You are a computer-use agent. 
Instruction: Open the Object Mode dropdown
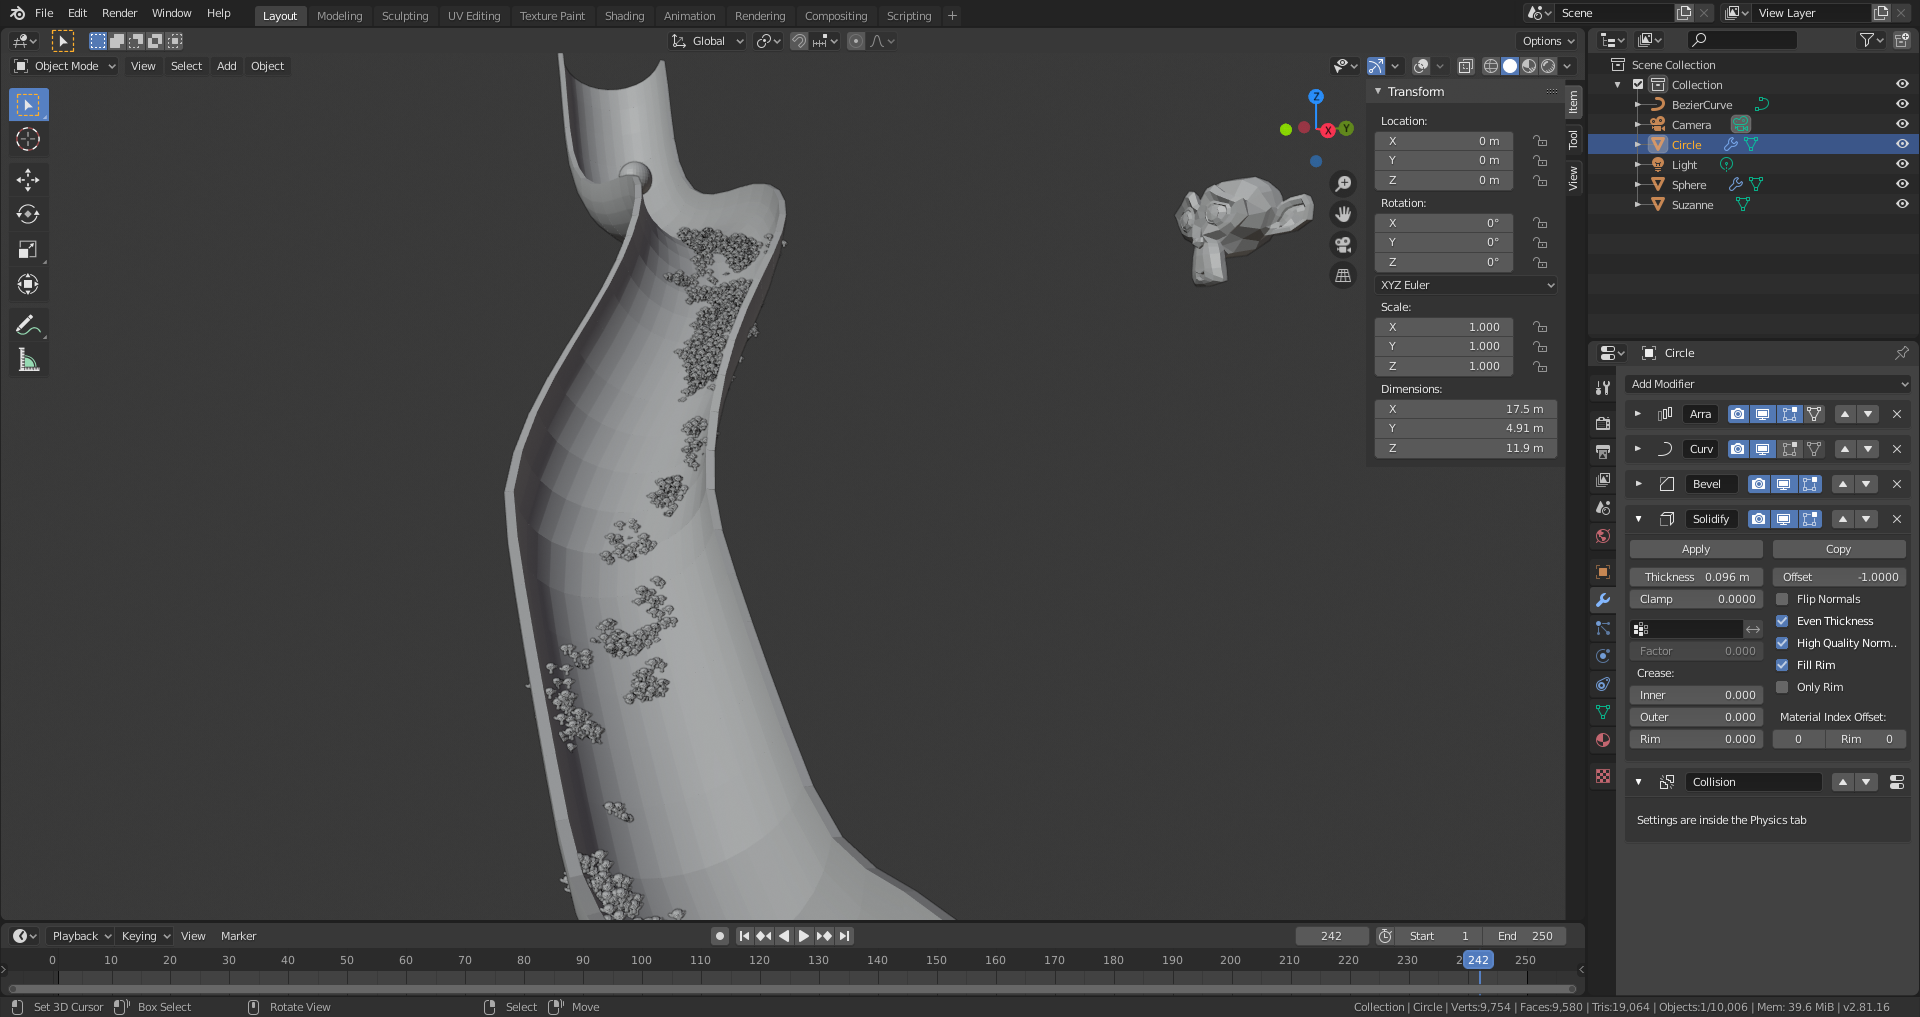[65, 66]
